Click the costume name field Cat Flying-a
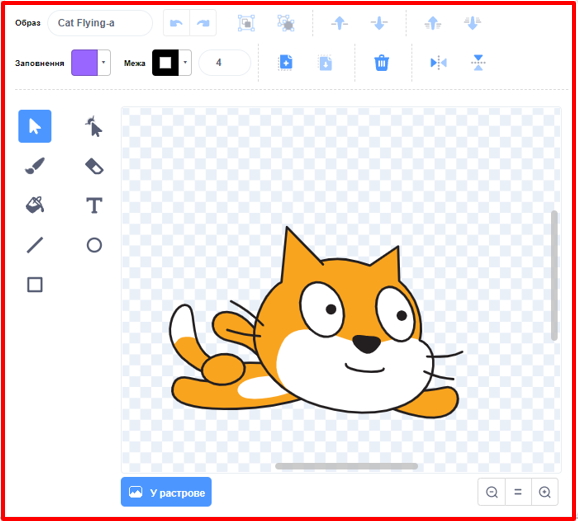The height and width of the screenshot is (522, 578). 100,23
